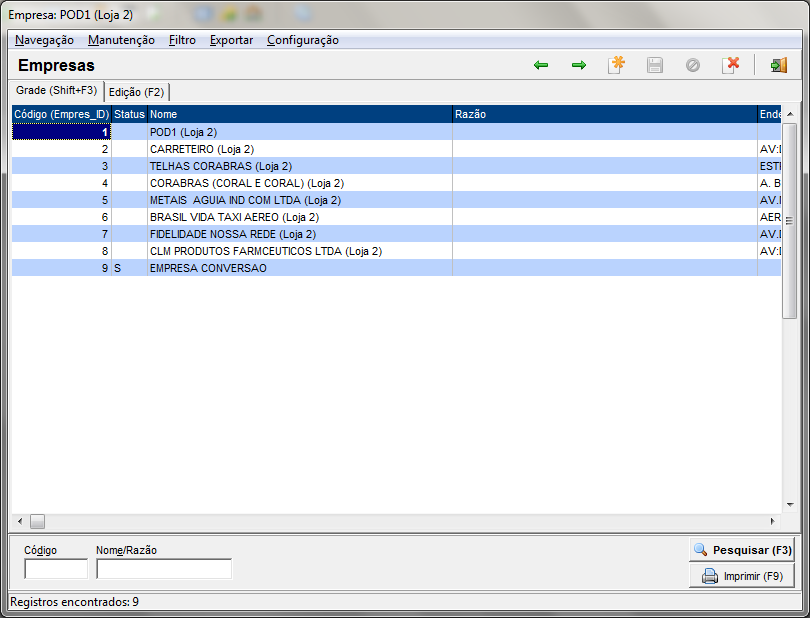
Task: Select row FIDELIDADE NOSSA REDE (Loja 2)
Action: tap(396, 234)
